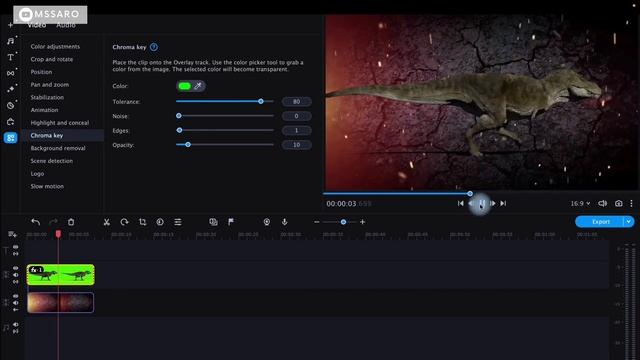Screen dimensions: 640x360
Task: Expand the Export options arrow
Action: point(629,222)
